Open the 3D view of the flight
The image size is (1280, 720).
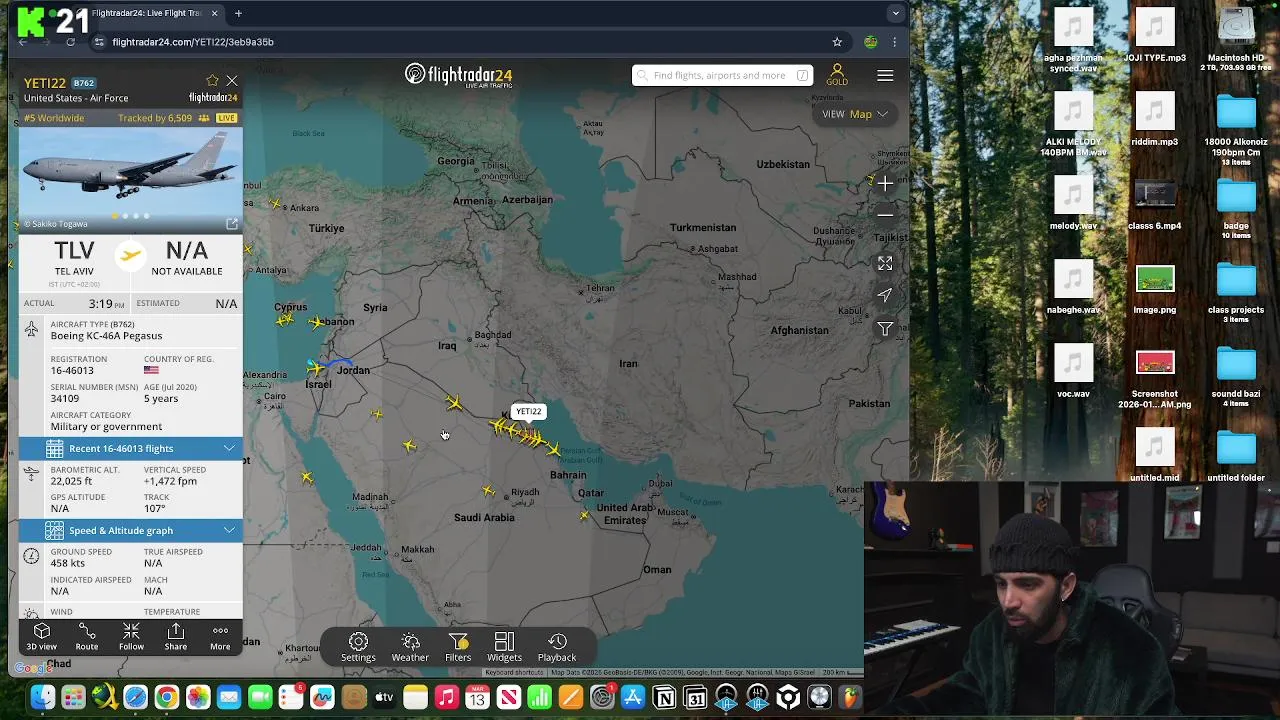42,637
